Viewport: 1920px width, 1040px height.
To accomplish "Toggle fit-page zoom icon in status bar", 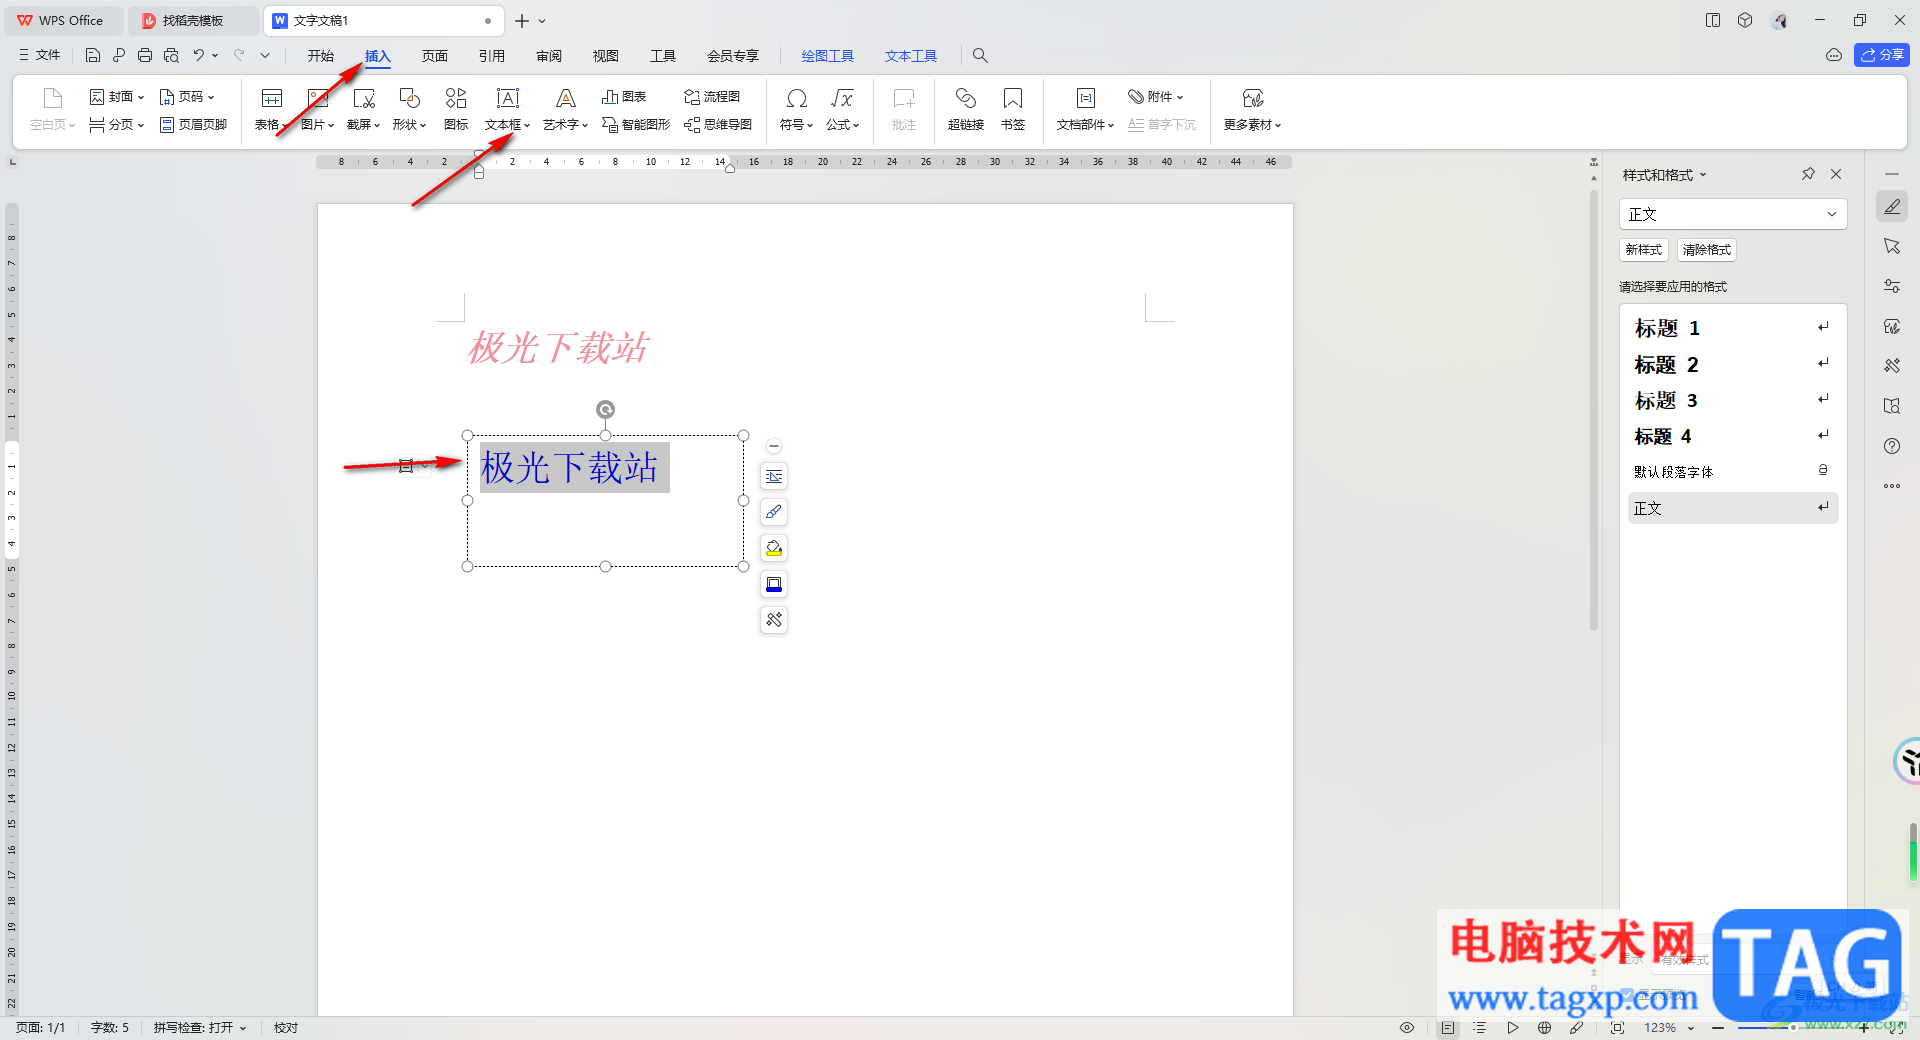I will point(1618,1028).
